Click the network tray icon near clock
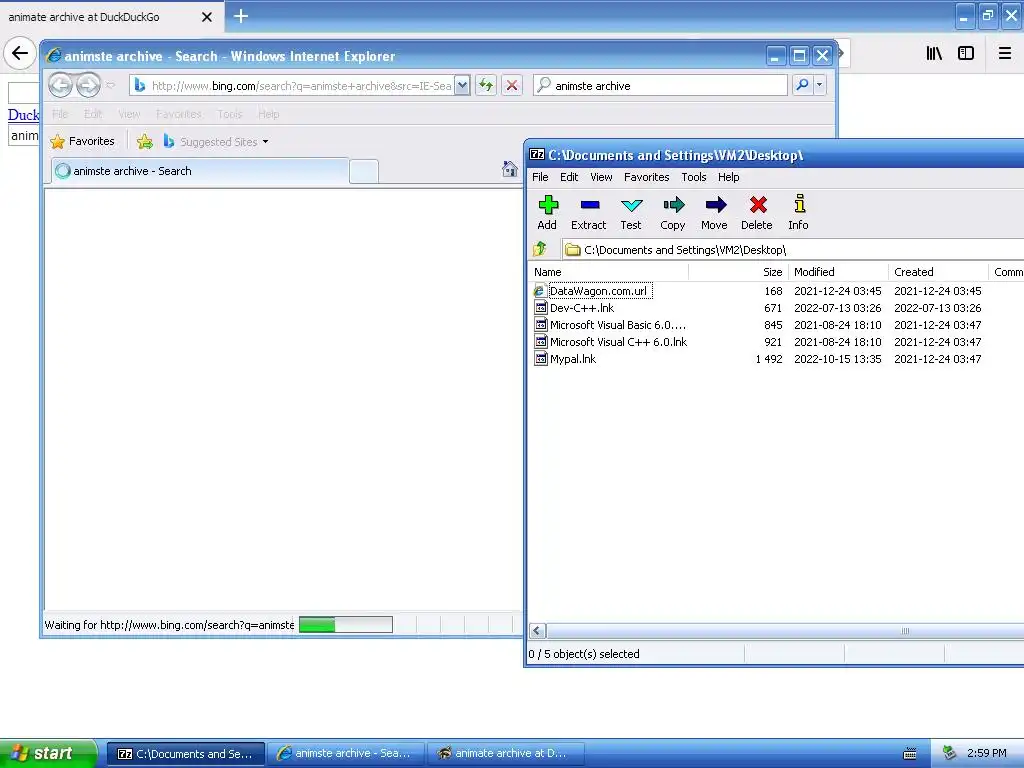The width and height of the screenshot is (1024, 768). click(949, 753)
